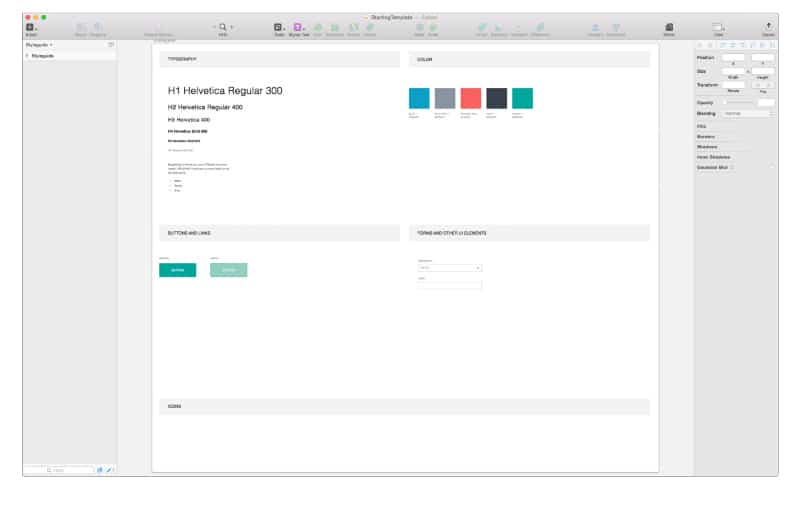Click the Mirror toolbar icon
This screenshot has height=507, width=800.
[669, 28]
